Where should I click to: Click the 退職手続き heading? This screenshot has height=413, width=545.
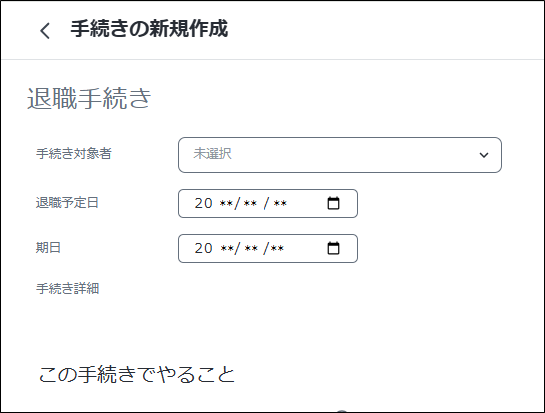coord(89,99)
